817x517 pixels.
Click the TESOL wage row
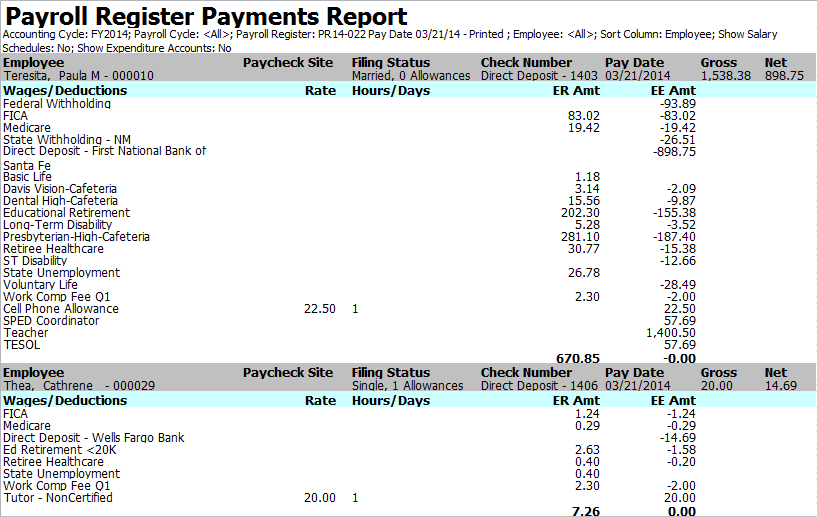pos(21,345)
